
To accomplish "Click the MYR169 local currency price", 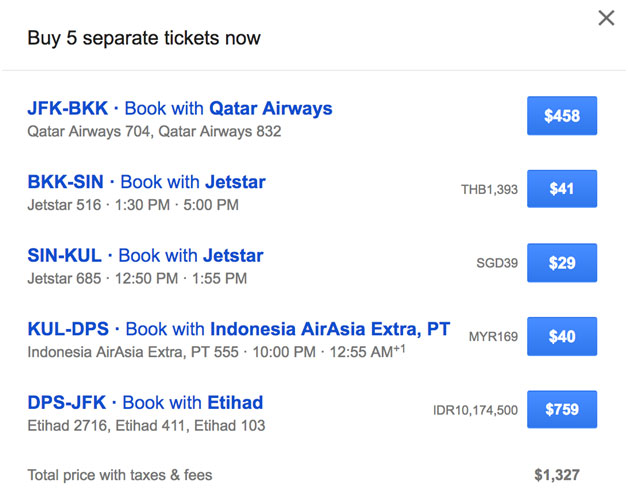I will click(493, 337).
